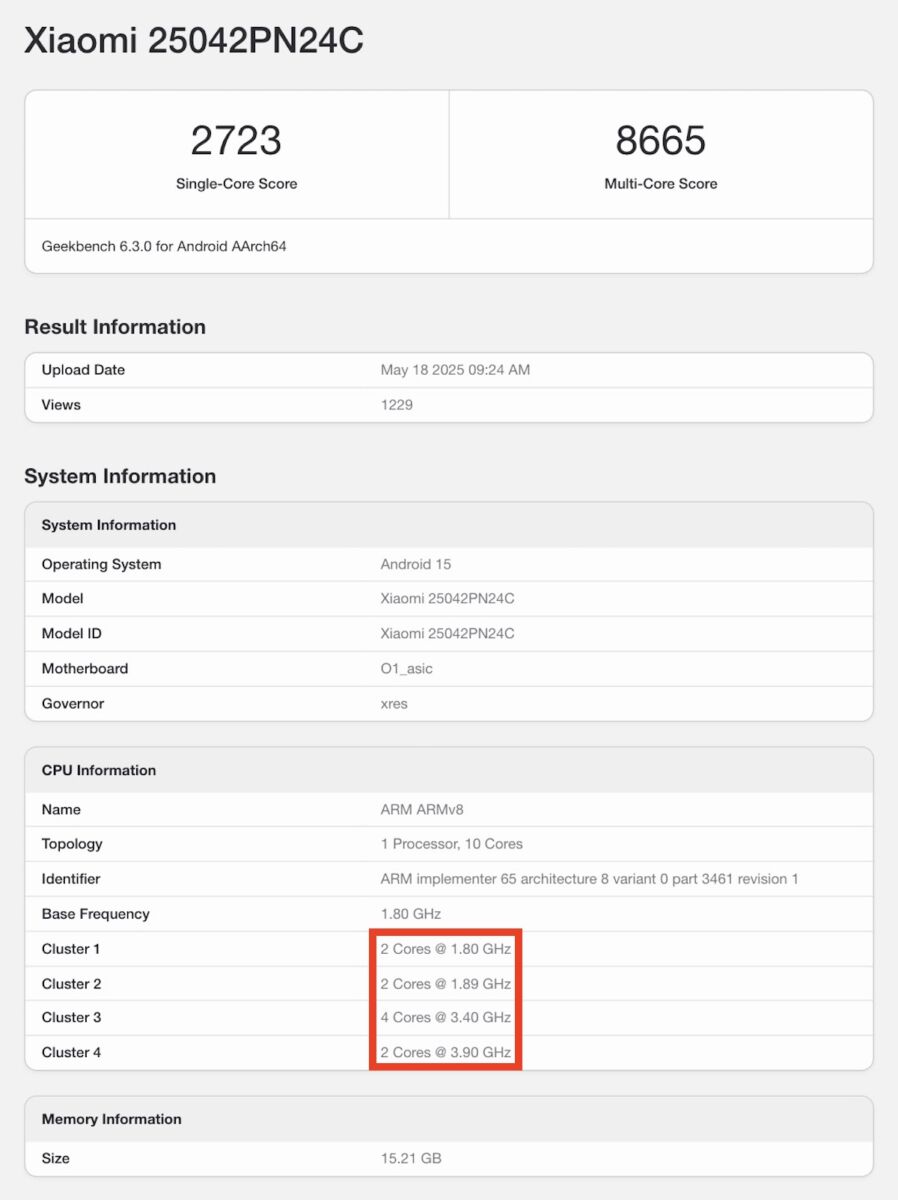Click the ARM ARMv8 name value
This screenshot has height=1200, width=898.
coord(424,810)
